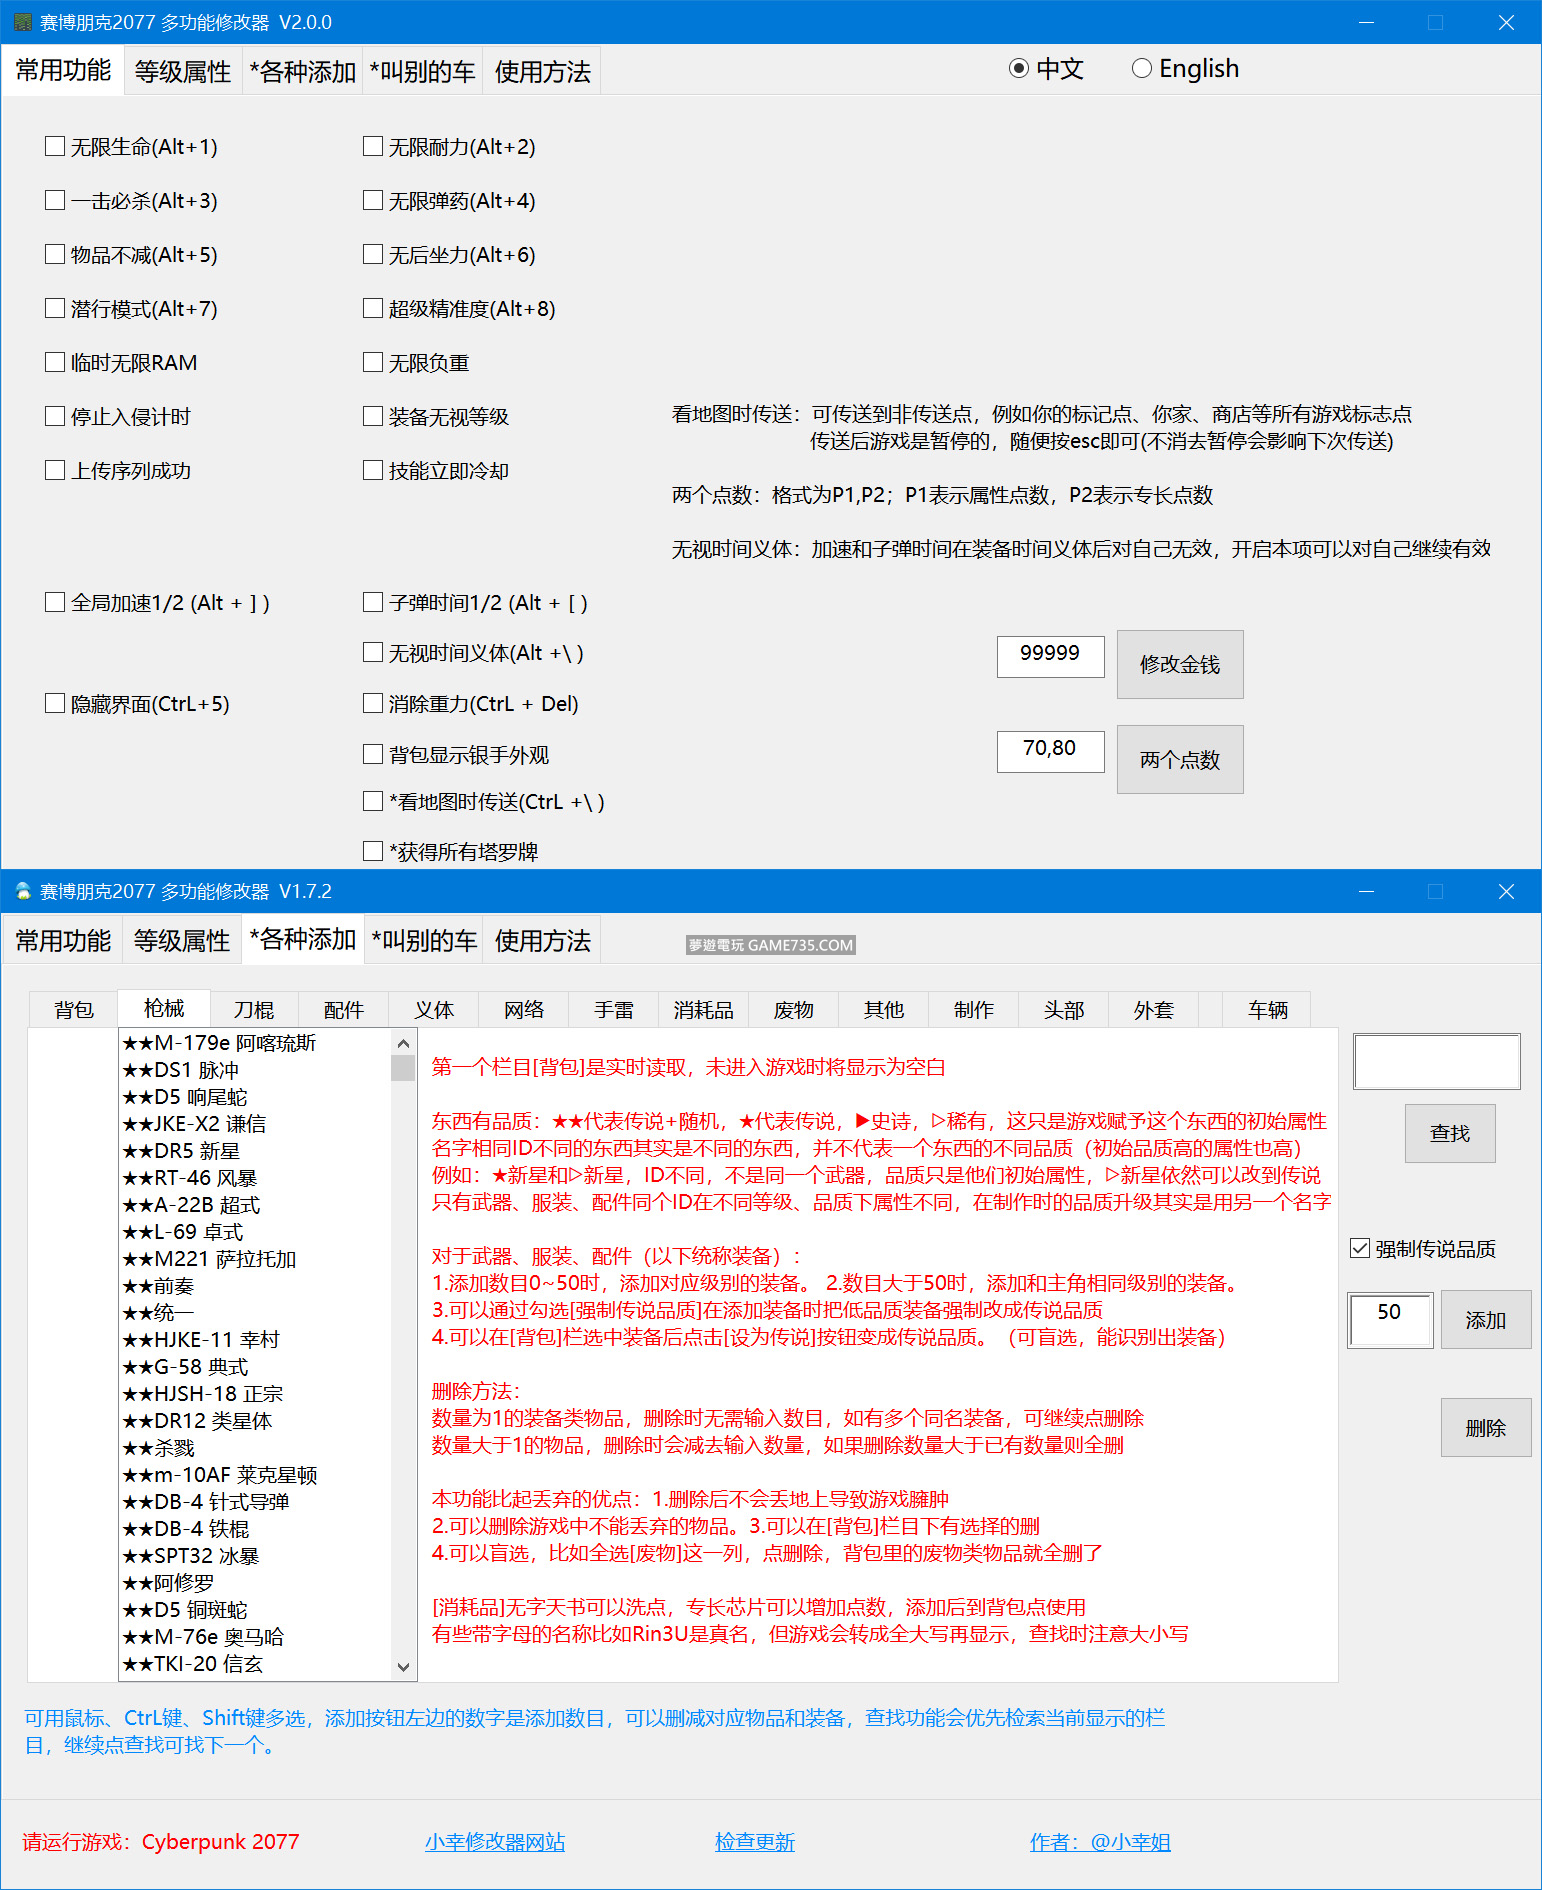Click the 删除 button
This screenshot has height=1890, width=1542.
pyautogui.click(x=1486, y=1428)
